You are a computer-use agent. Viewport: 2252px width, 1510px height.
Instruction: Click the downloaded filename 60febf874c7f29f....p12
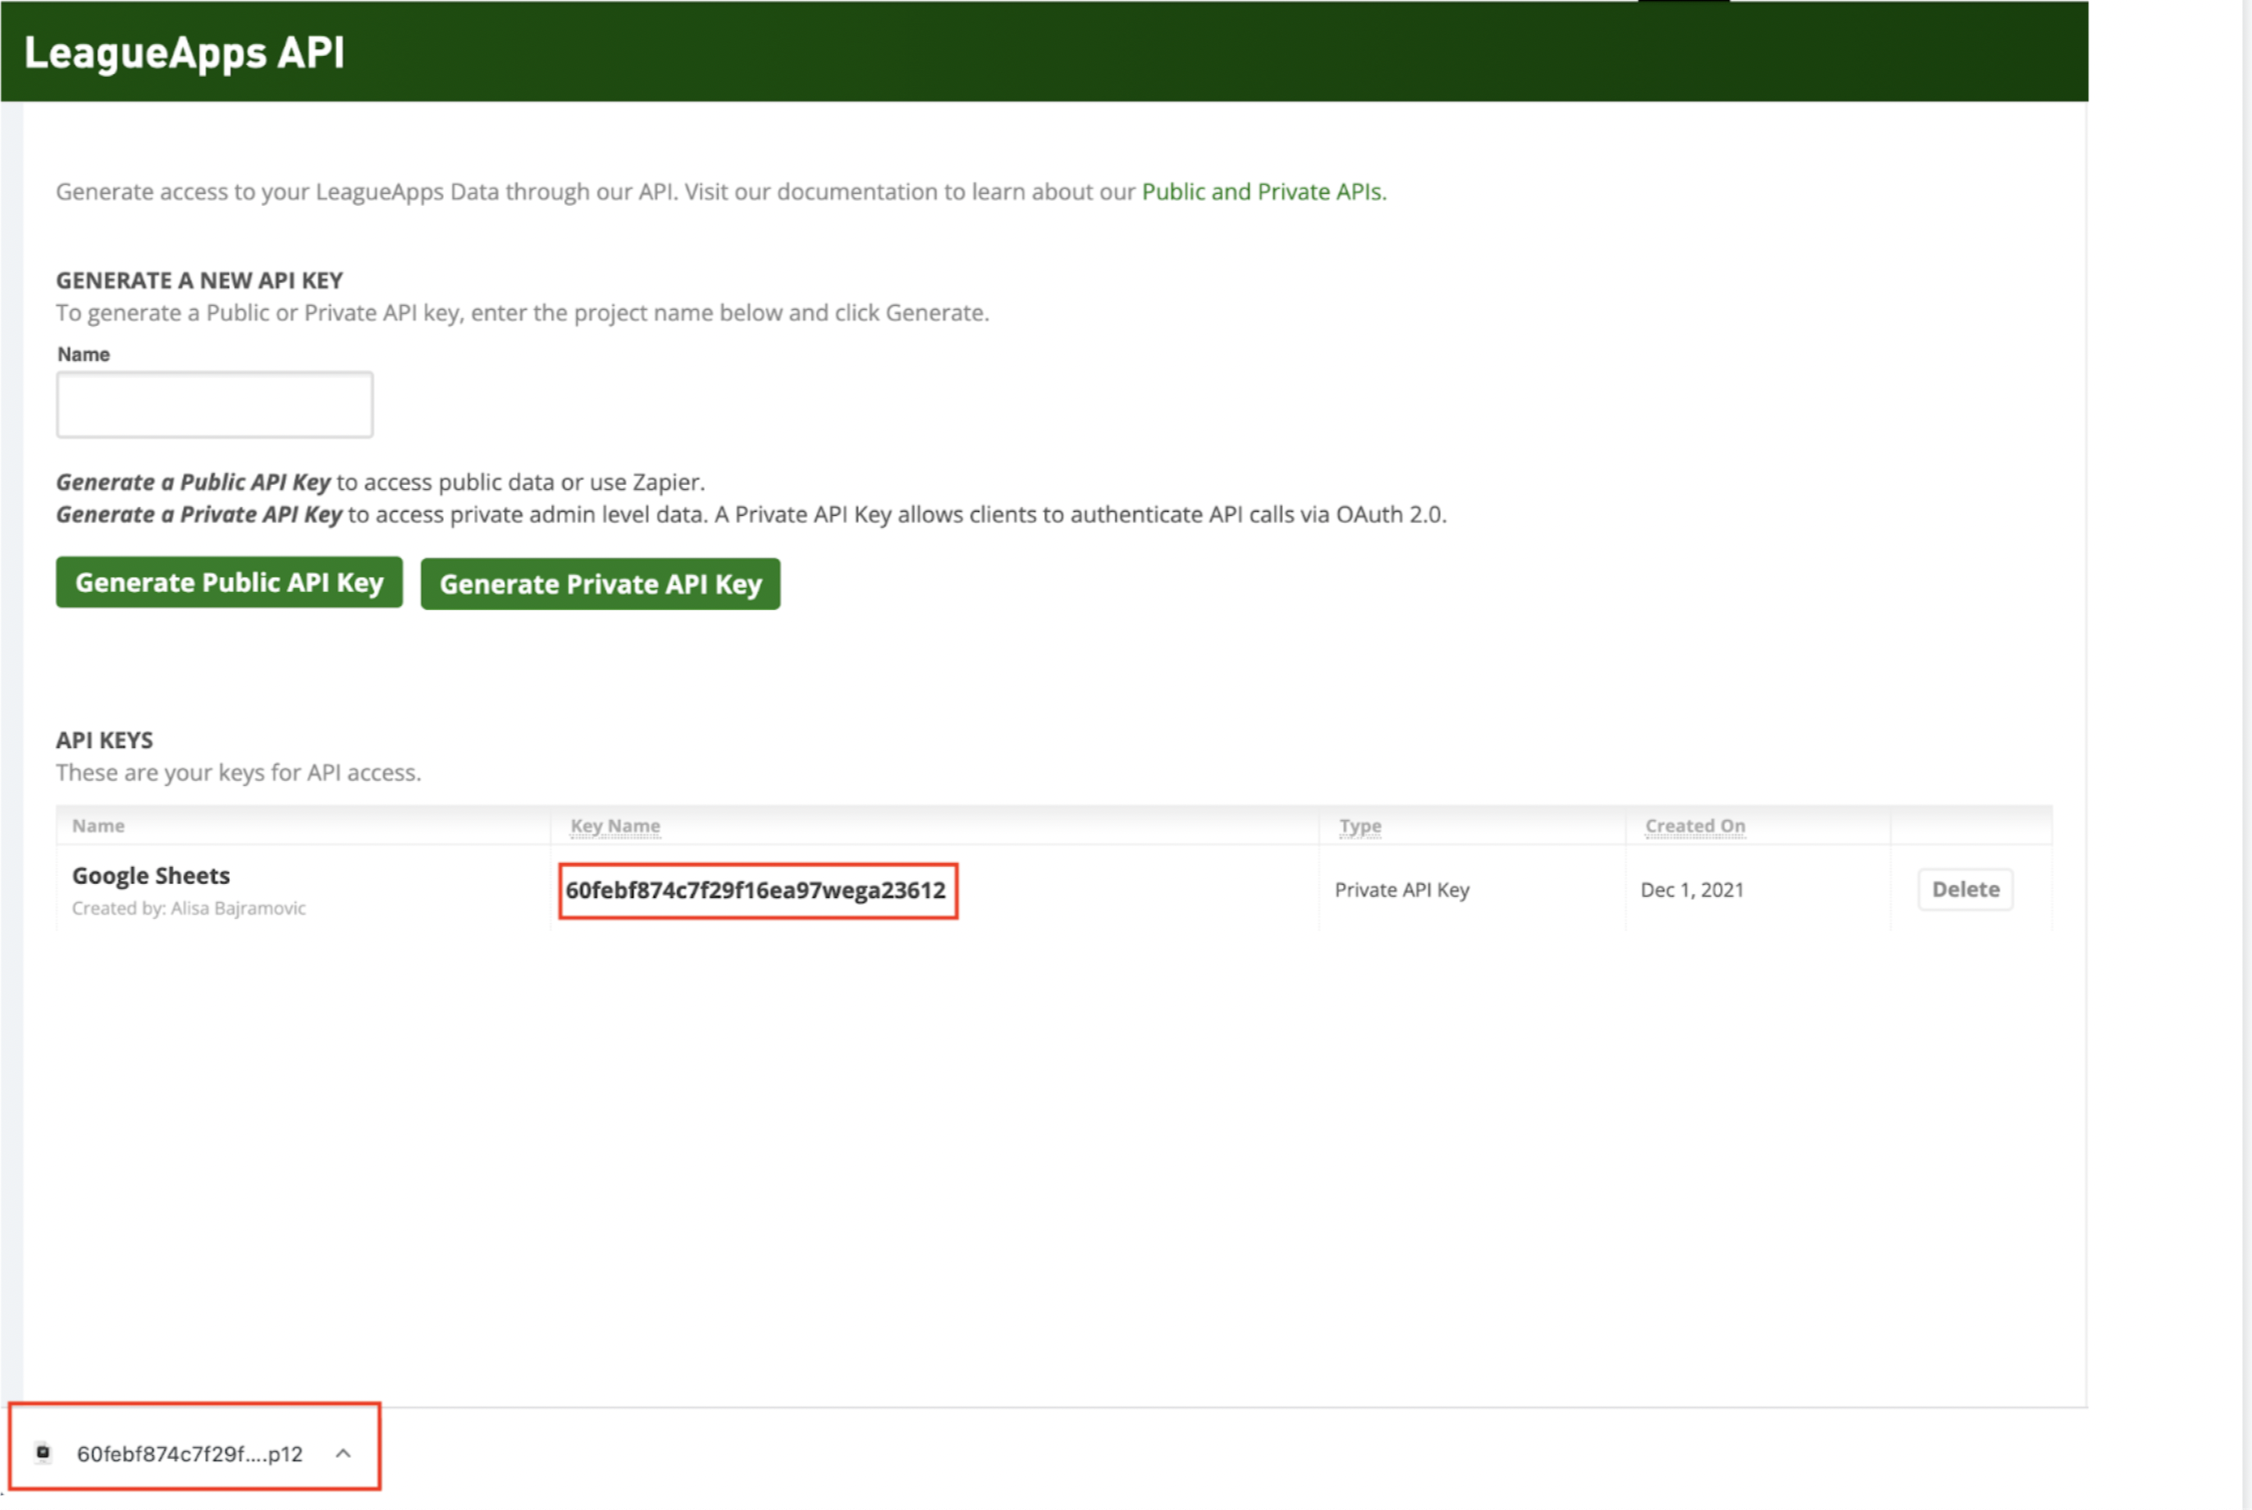point(190,1452)
